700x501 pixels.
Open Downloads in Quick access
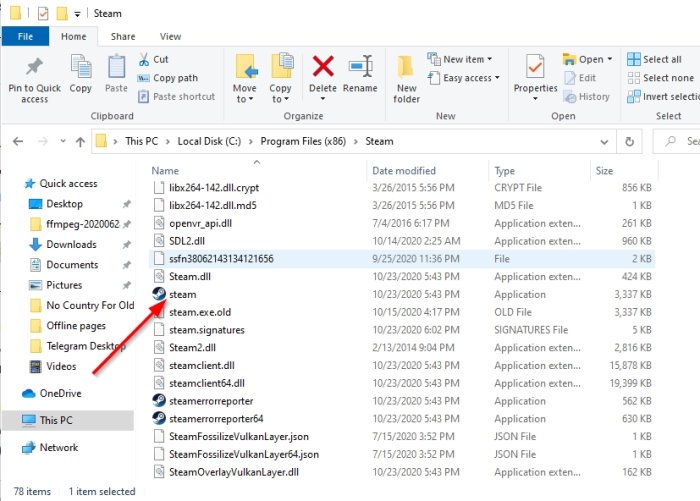(x=62, y=244)
